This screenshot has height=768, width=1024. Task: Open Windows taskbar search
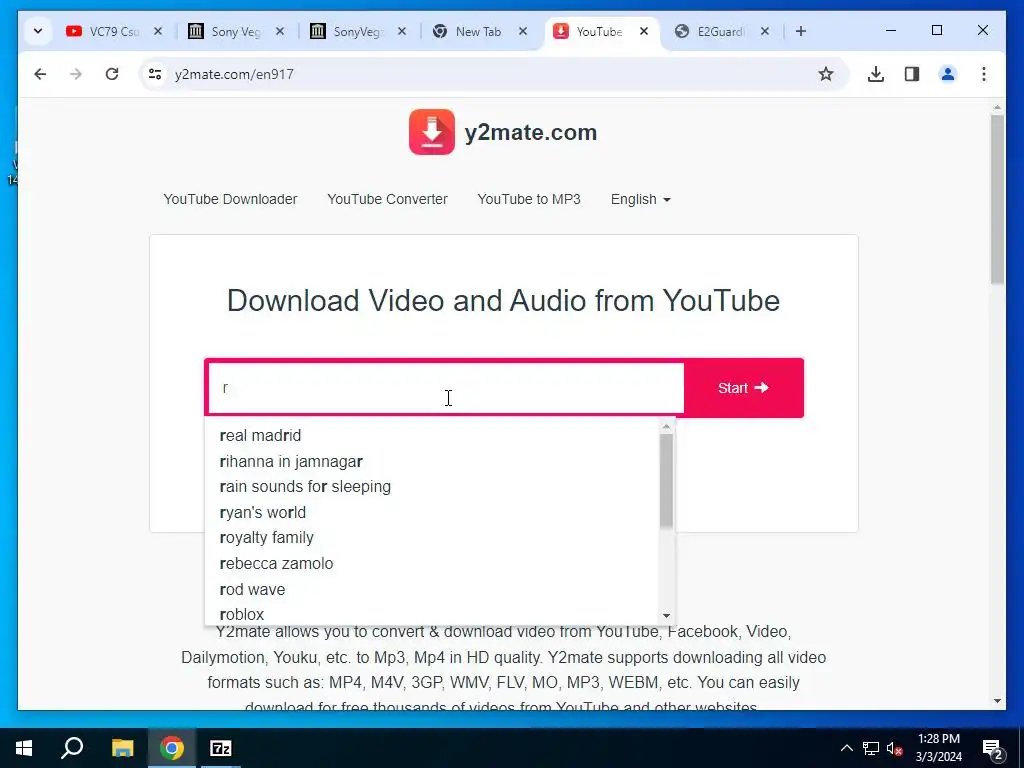(72, 748)
